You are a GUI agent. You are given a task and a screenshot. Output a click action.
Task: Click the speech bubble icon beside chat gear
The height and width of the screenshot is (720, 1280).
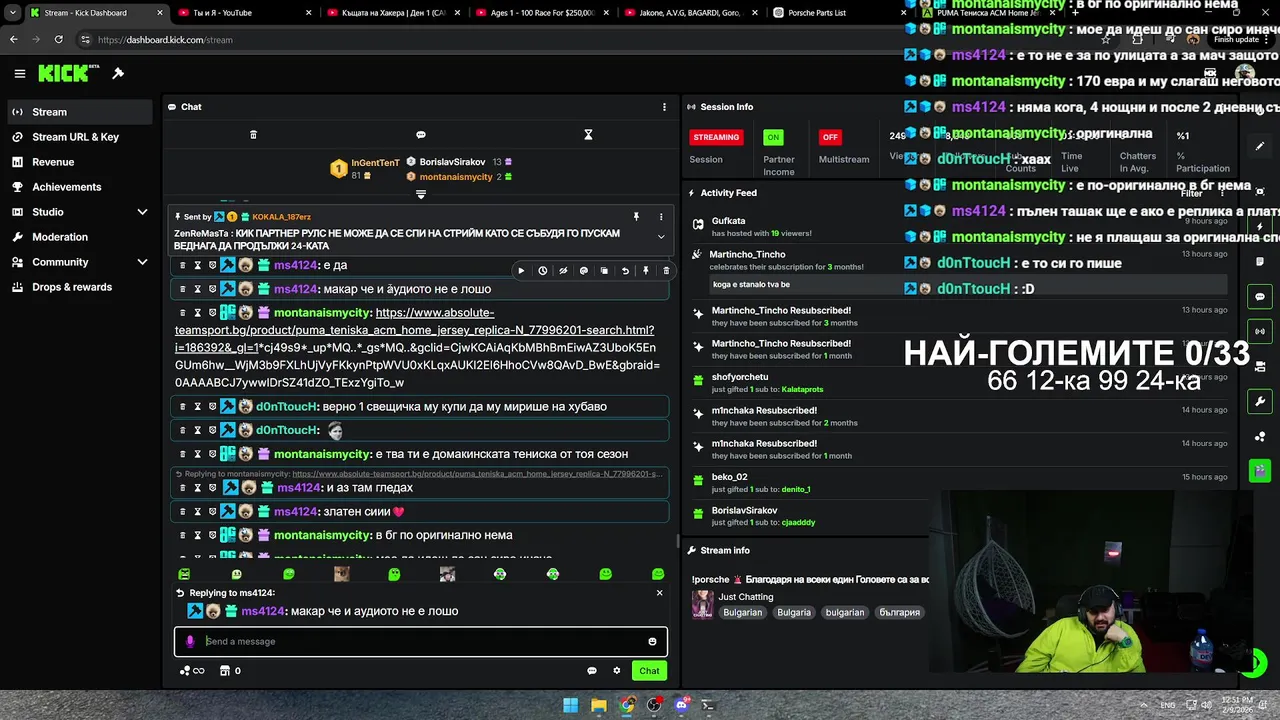[592, 671]
